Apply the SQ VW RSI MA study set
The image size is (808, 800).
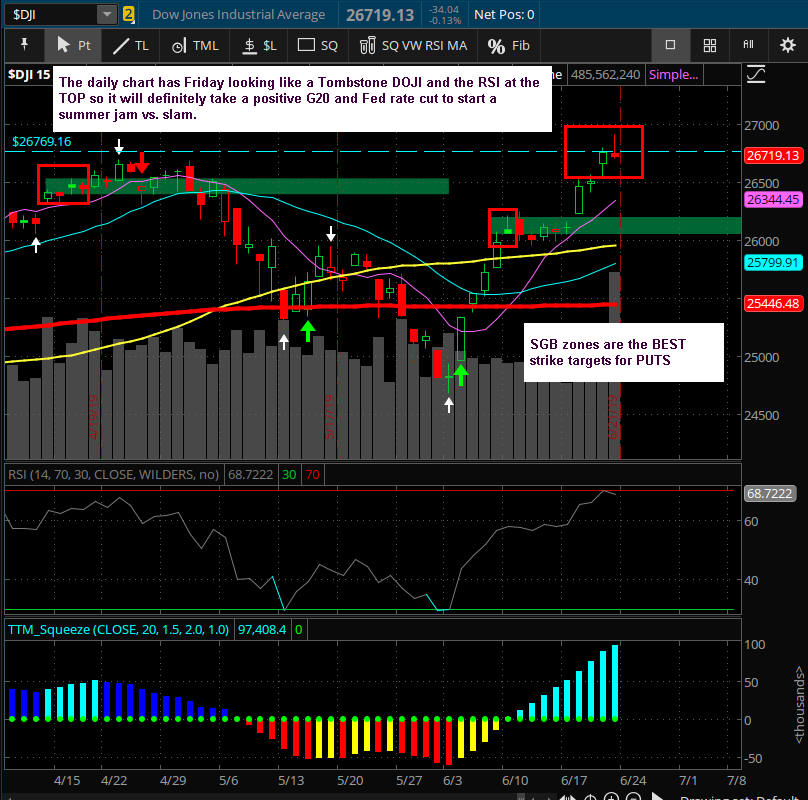(412, 45)
